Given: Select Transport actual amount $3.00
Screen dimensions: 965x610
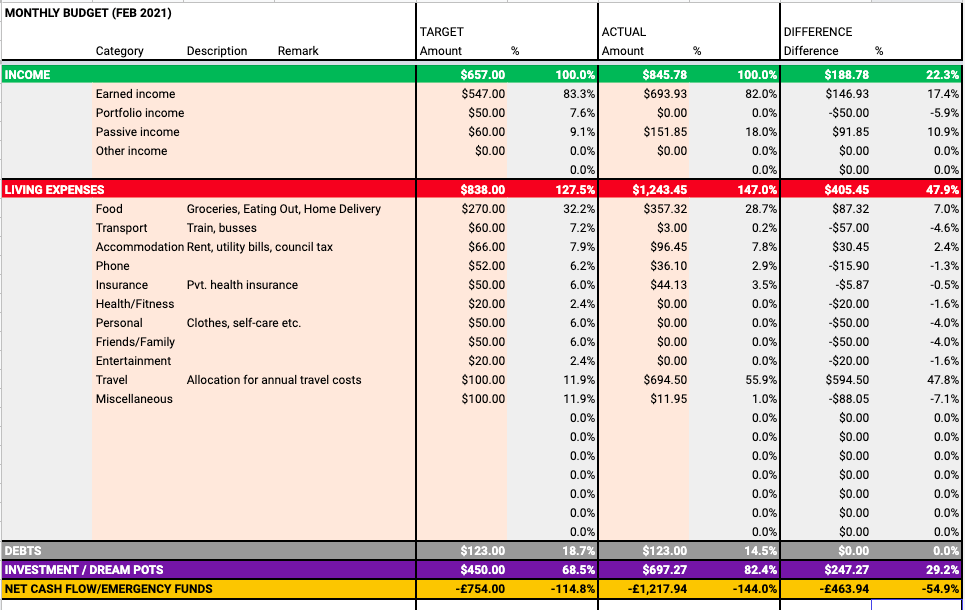Looking at the screenshot, I should (x=671, y=228).
